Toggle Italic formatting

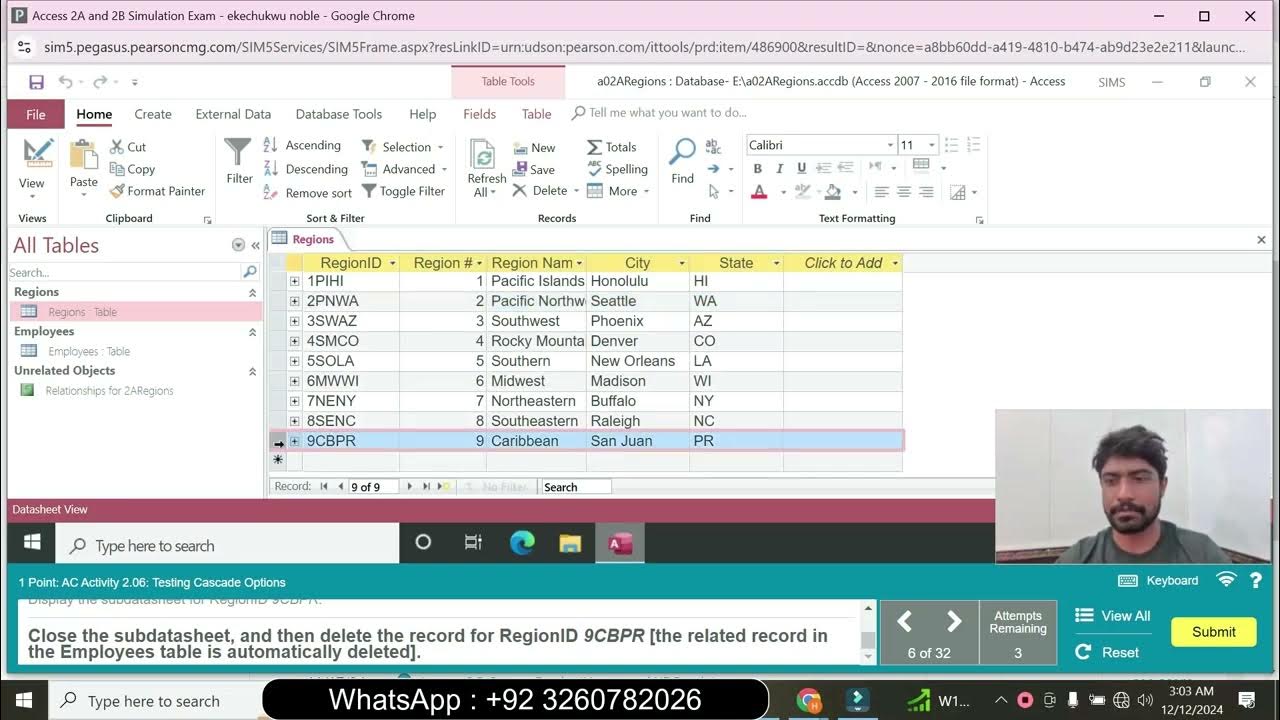(x=779, y=168)
